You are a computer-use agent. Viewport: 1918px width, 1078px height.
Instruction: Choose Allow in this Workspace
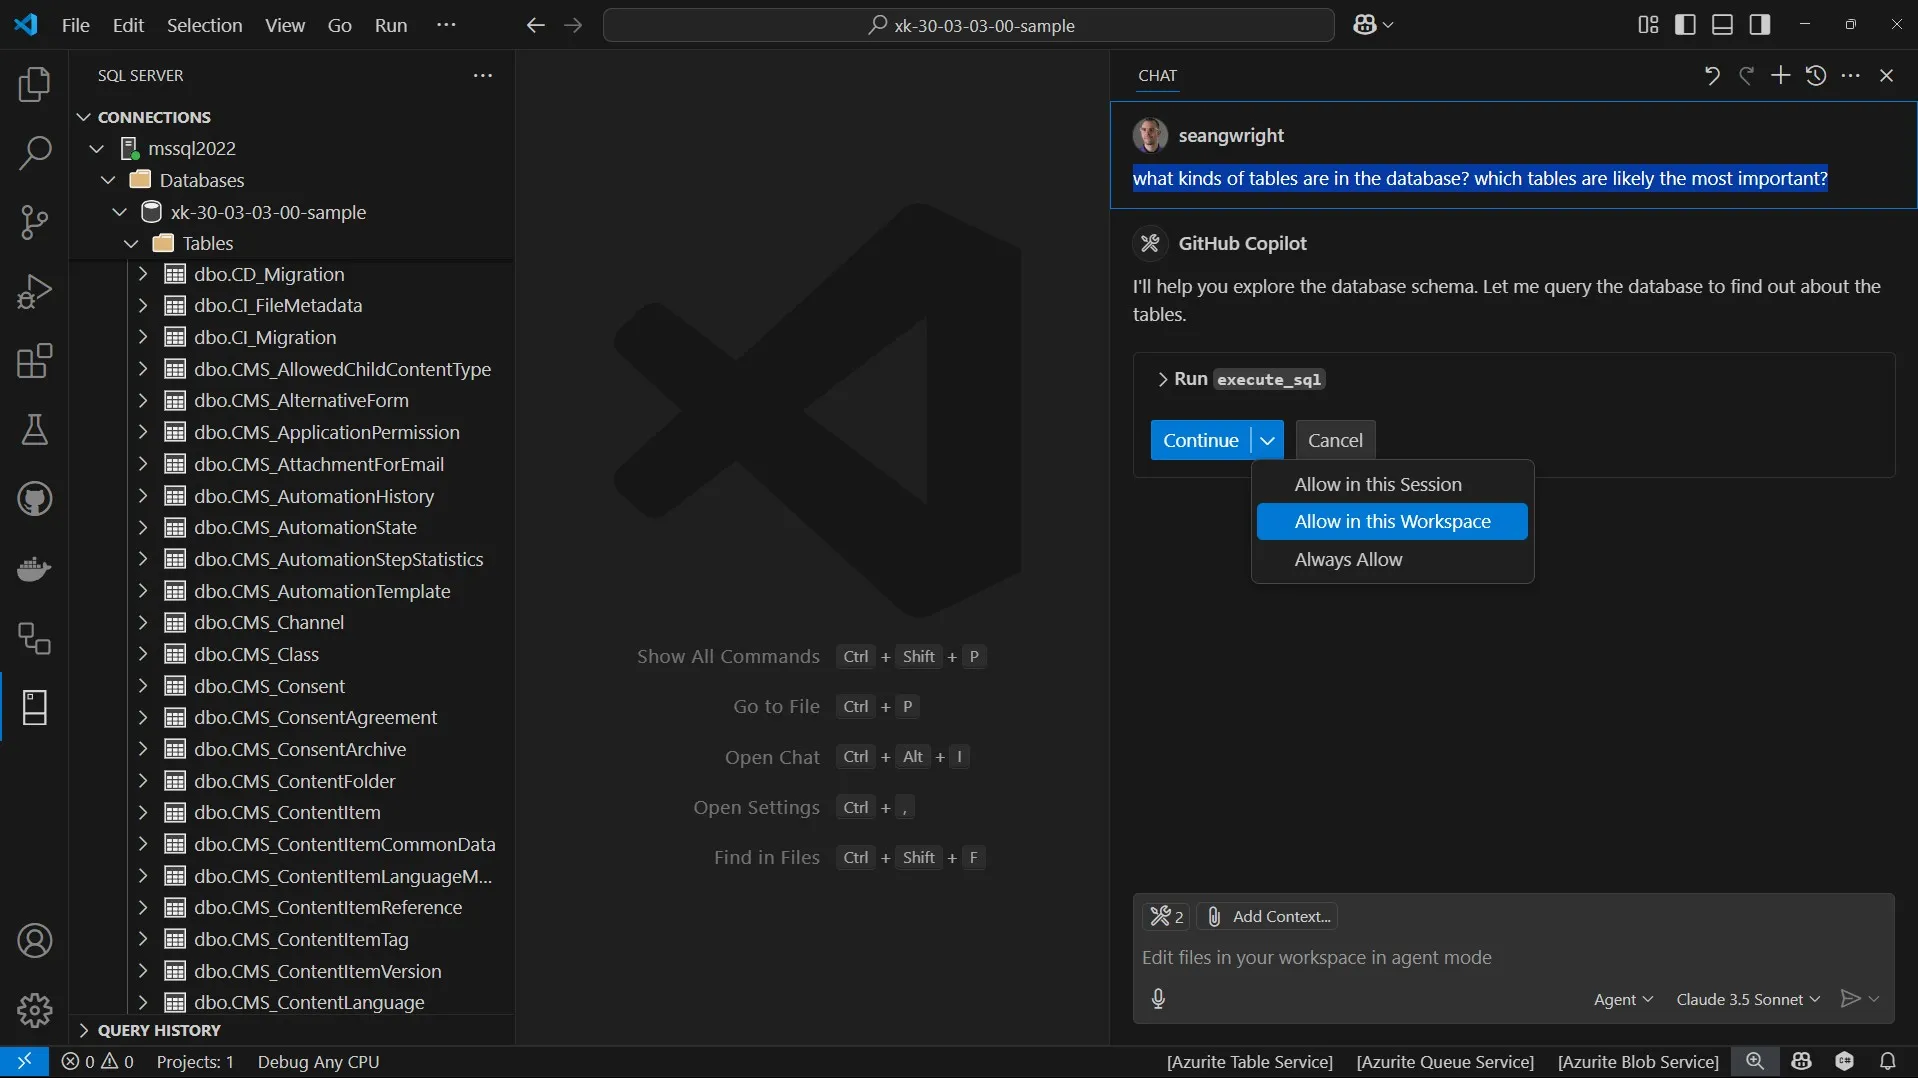coord(1392,522)
